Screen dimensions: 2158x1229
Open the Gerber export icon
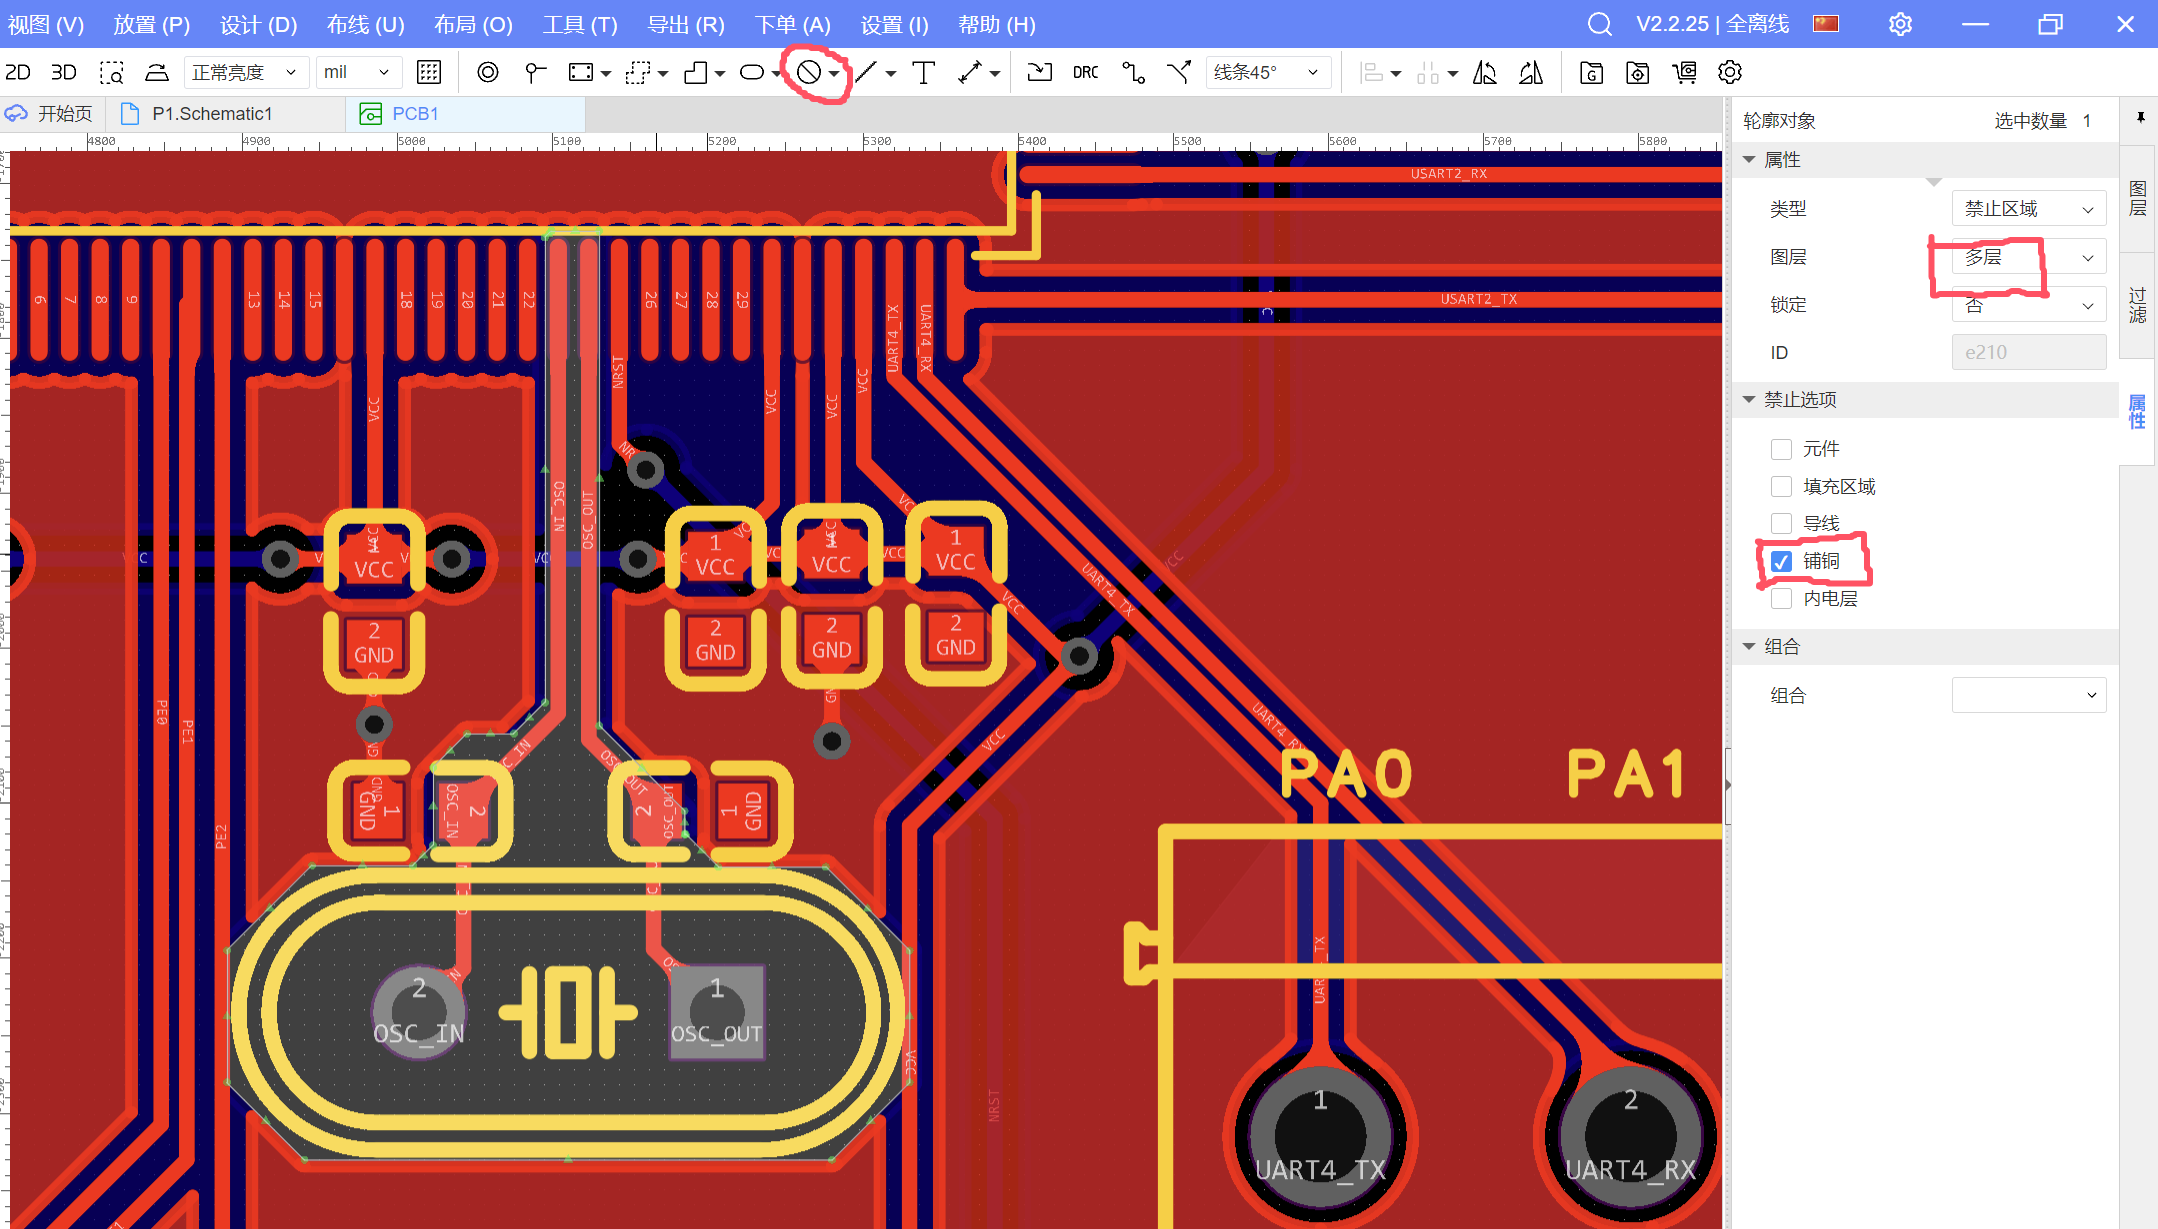(1591, 72)
